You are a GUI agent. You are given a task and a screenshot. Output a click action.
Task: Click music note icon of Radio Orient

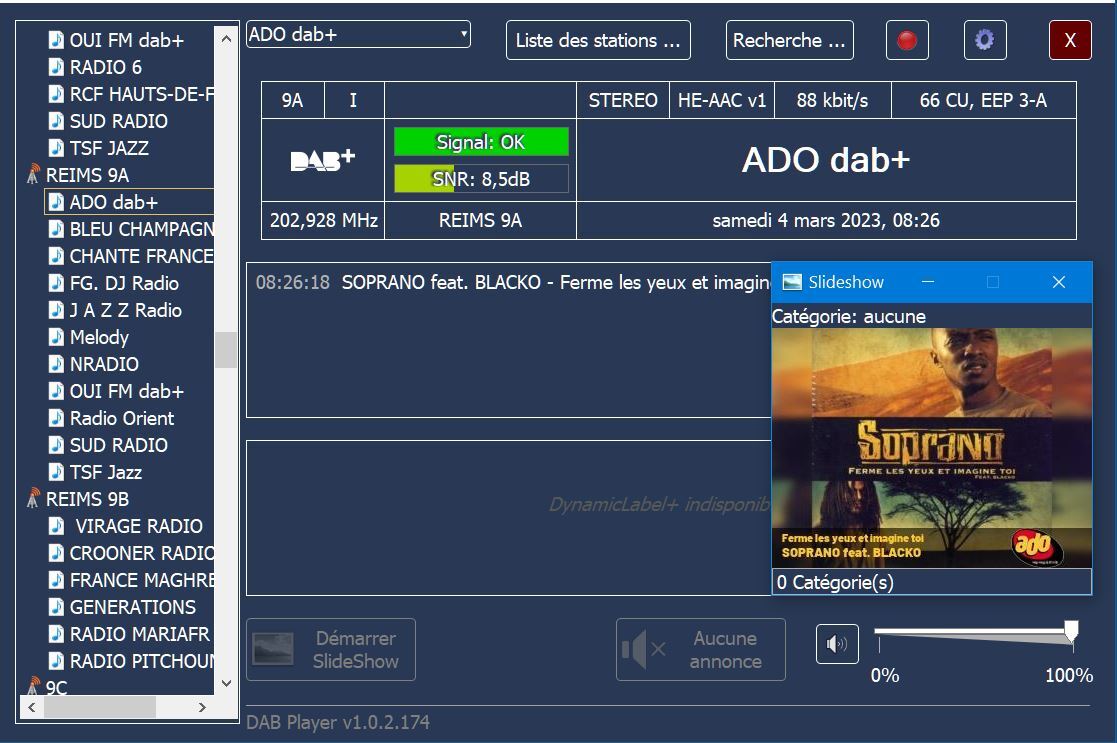click(x=56, y=417)
